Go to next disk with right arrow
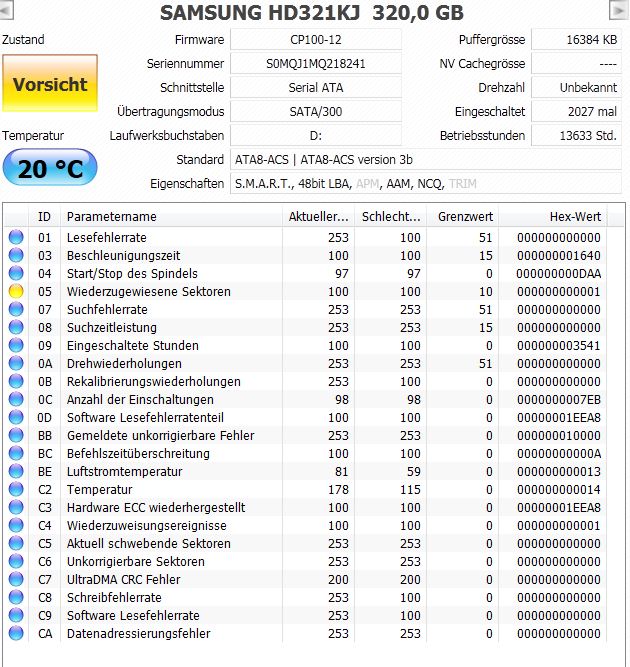Viewport: 630px width, 667px height. [x=619, y=9]
